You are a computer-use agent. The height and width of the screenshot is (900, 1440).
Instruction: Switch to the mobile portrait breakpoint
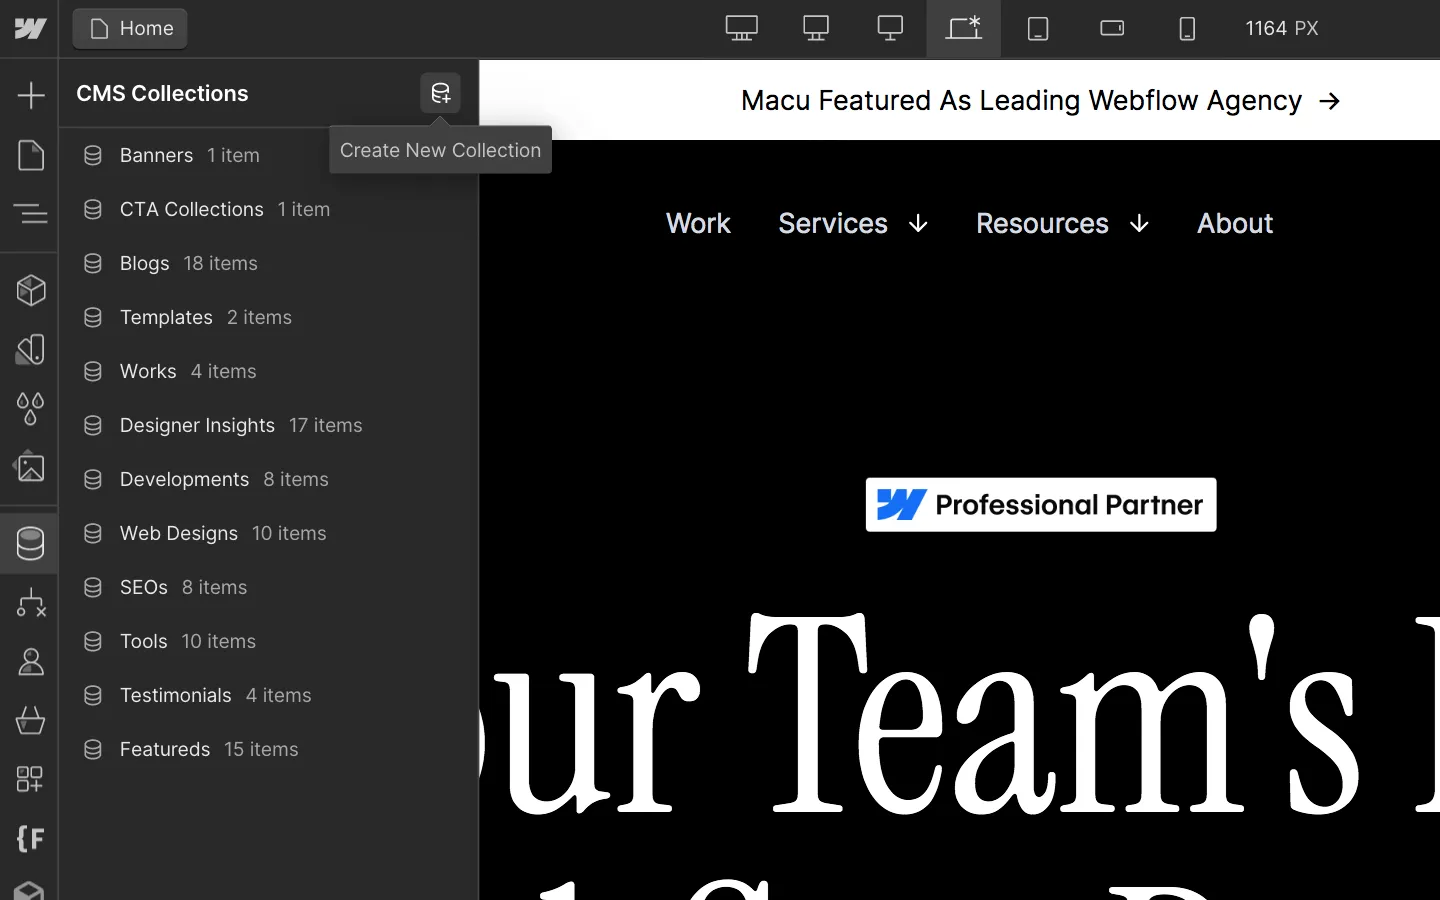coord(1187,28)
